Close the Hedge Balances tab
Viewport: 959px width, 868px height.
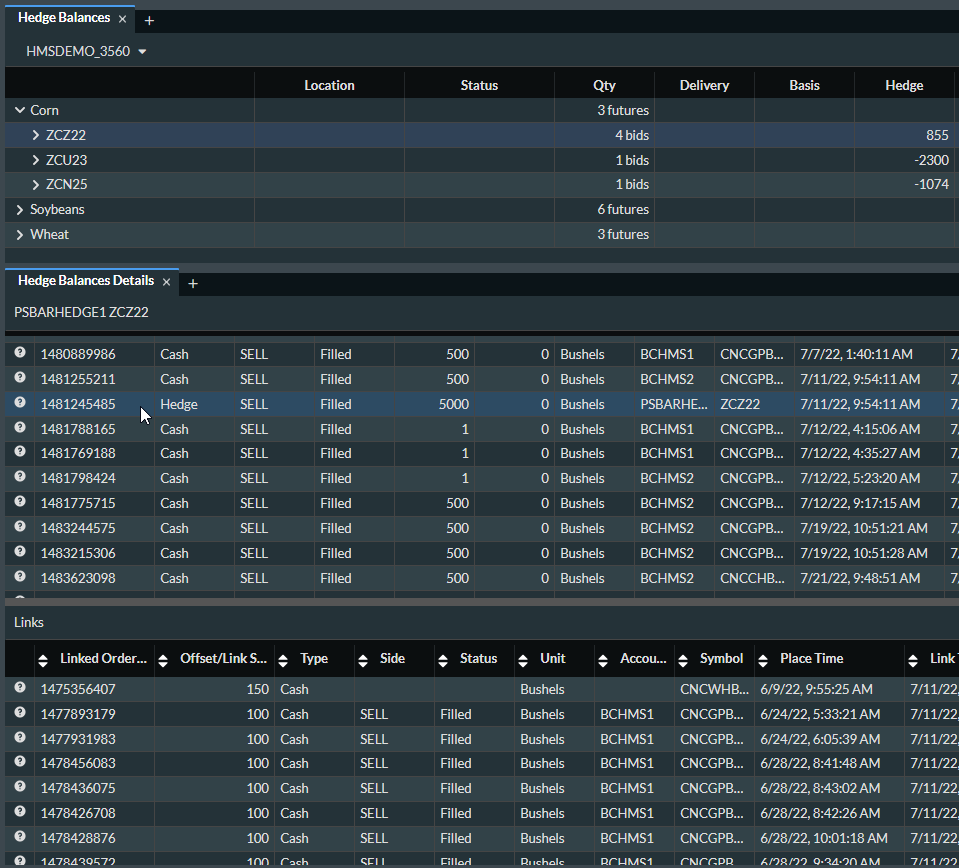pos(122,19)
